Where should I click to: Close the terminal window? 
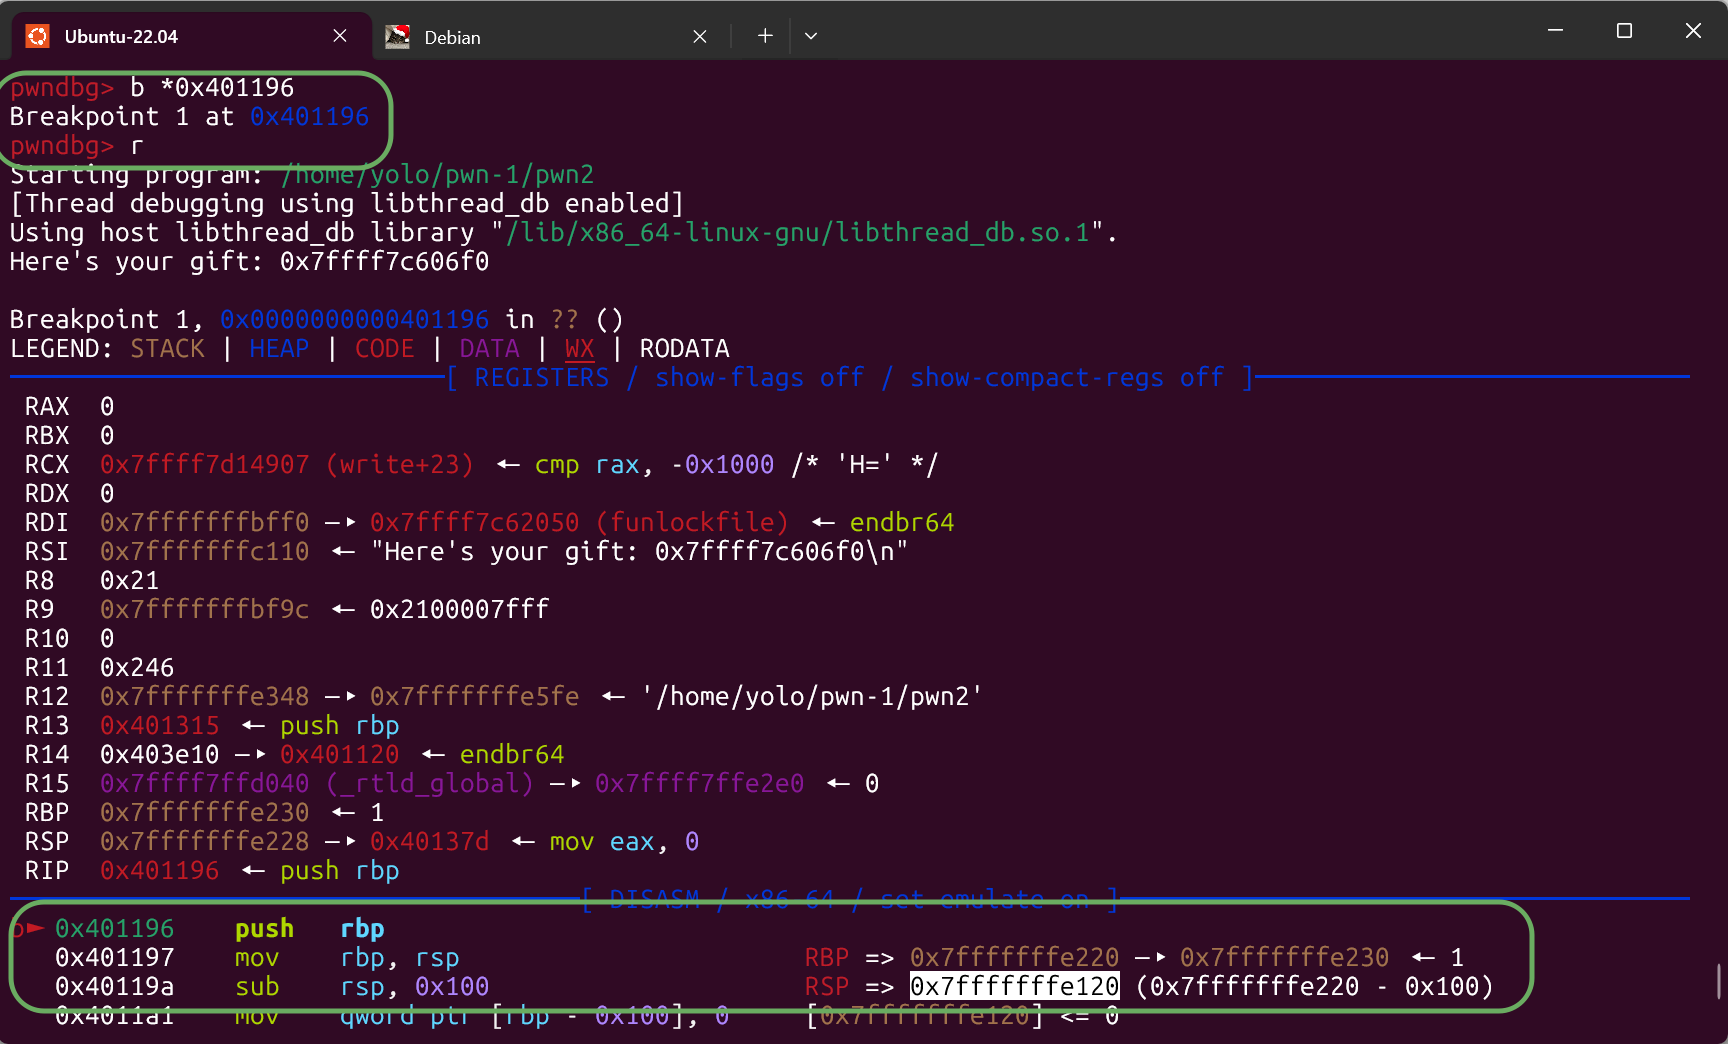1693,31
